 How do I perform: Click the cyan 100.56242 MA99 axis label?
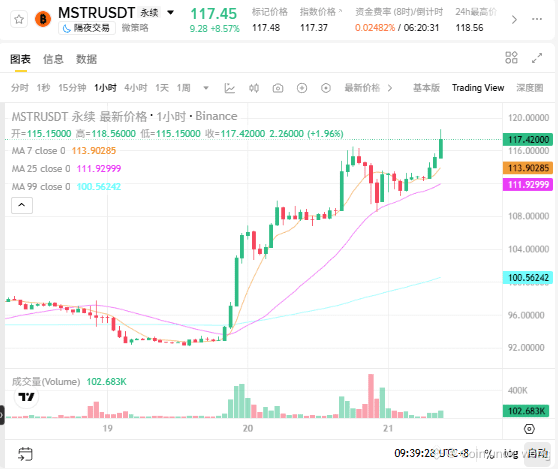pos(528,278)
